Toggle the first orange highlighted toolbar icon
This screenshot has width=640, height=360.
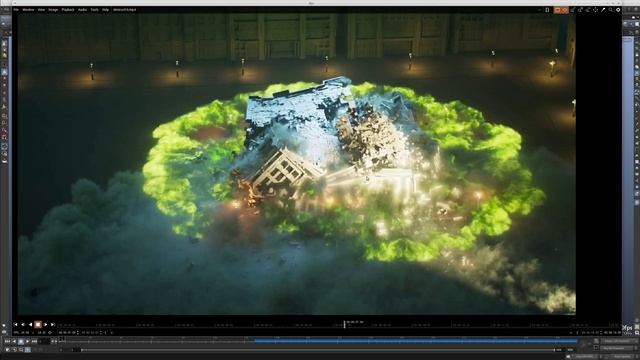click(x=558, y=10)
